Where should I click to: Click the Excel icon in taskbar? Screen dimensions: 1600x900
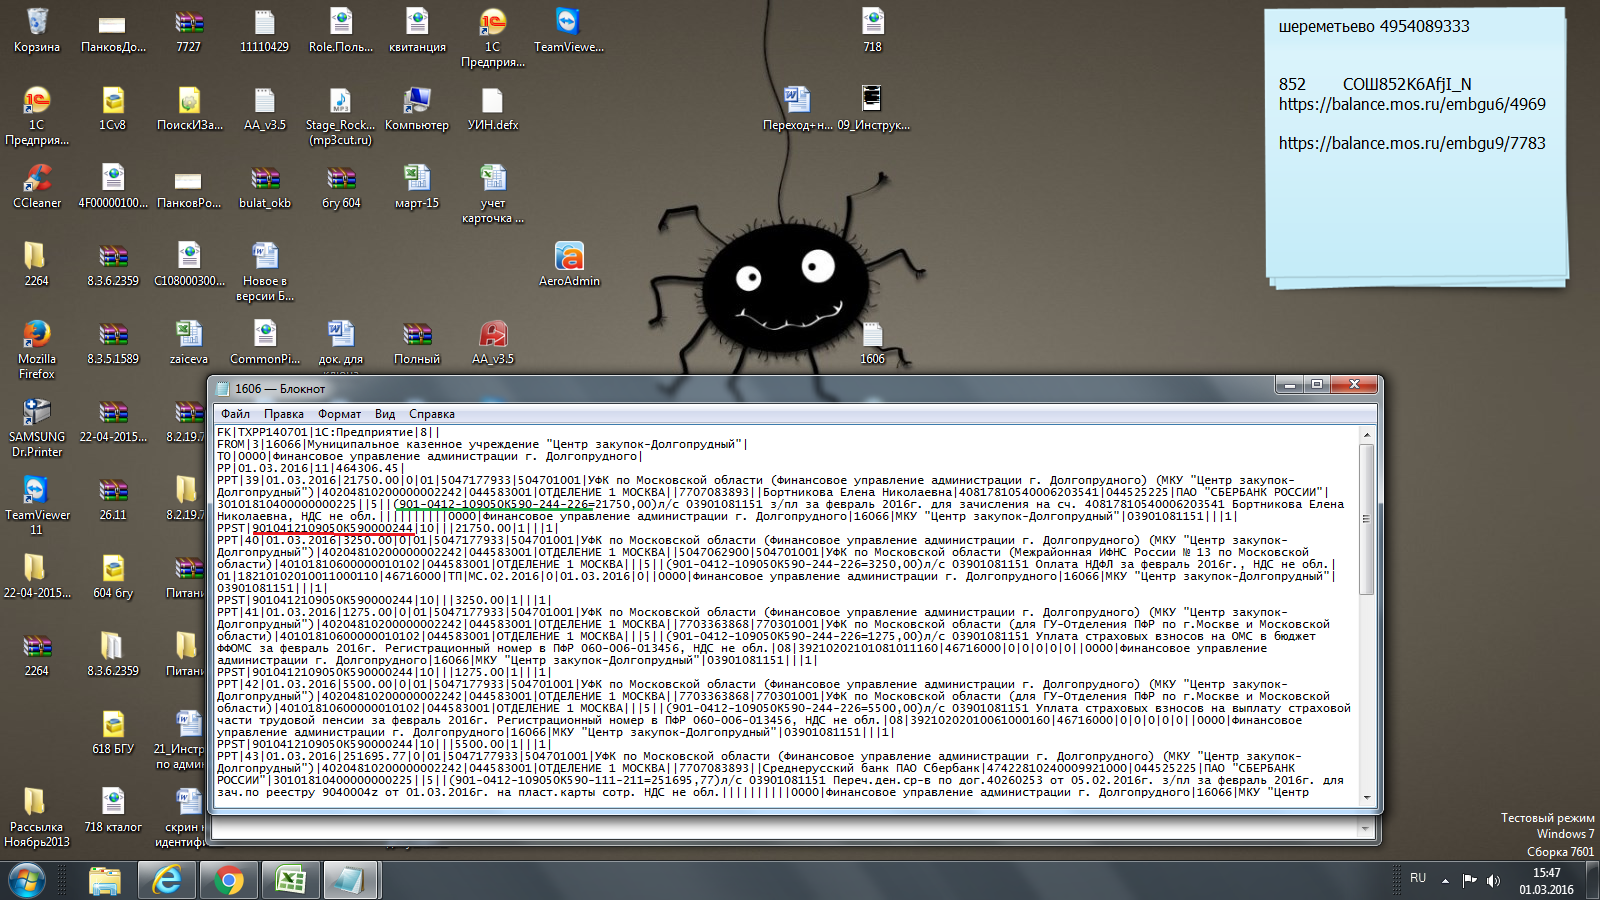(x=290, y=880)
